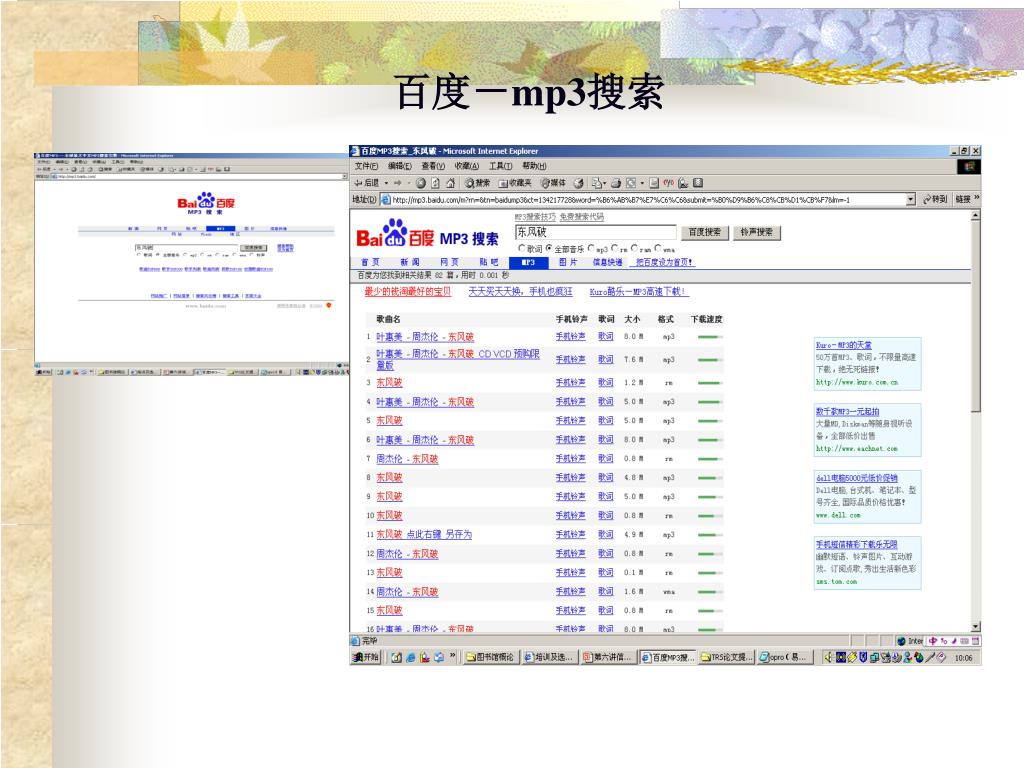The image size is (1024, 768).
Task: Select the ram format radio option
Action: tap(634, 249)
